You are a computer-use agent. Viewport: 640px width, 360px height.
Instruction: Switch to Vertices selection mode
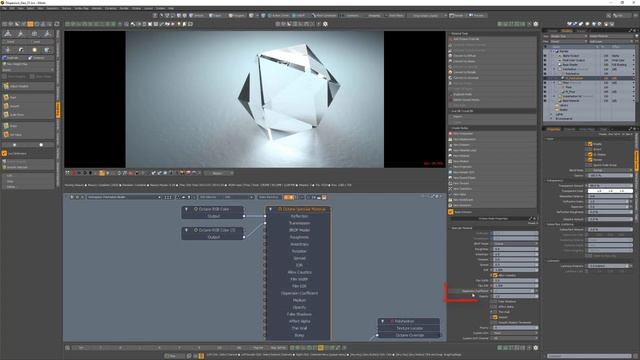tap(197, 16)
